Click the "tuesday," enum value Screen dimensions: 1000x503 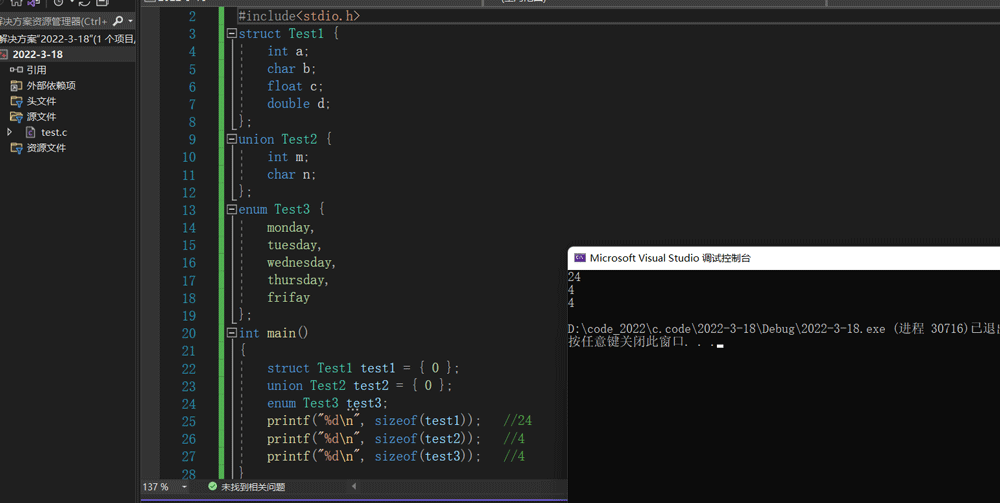point(294,245)
